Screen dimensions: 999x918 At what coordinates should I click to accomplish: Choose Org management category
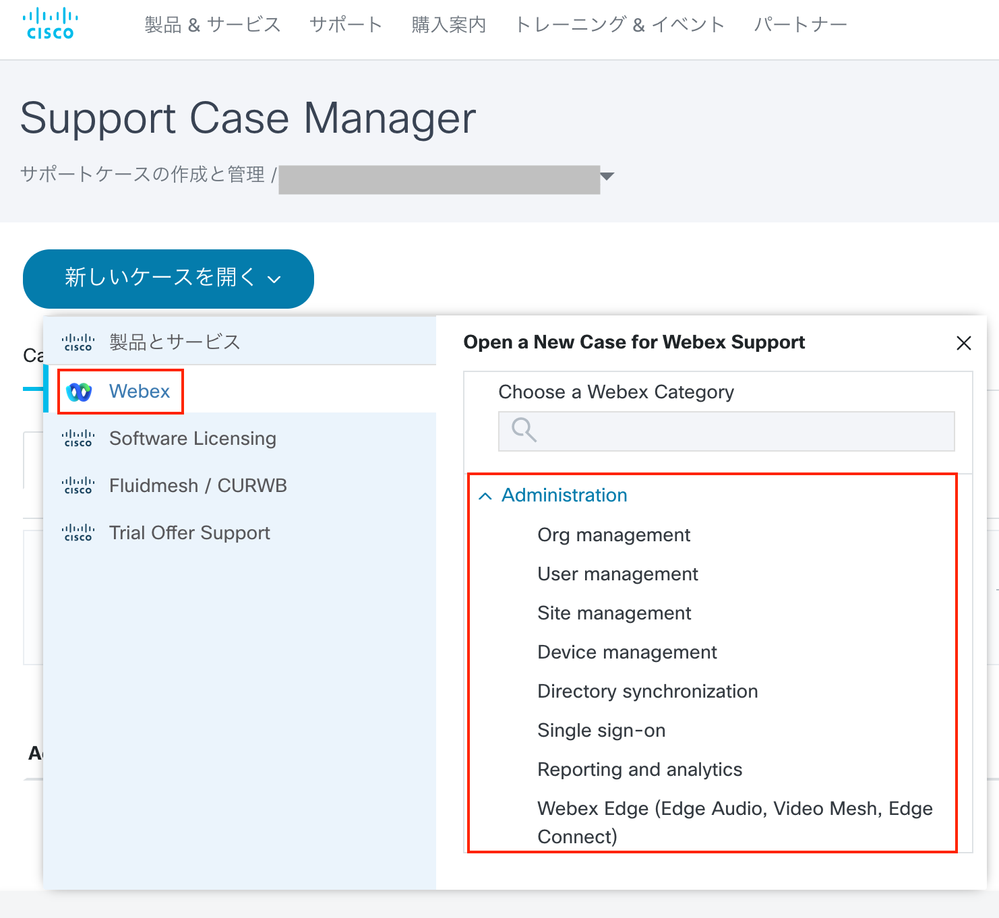614,535
